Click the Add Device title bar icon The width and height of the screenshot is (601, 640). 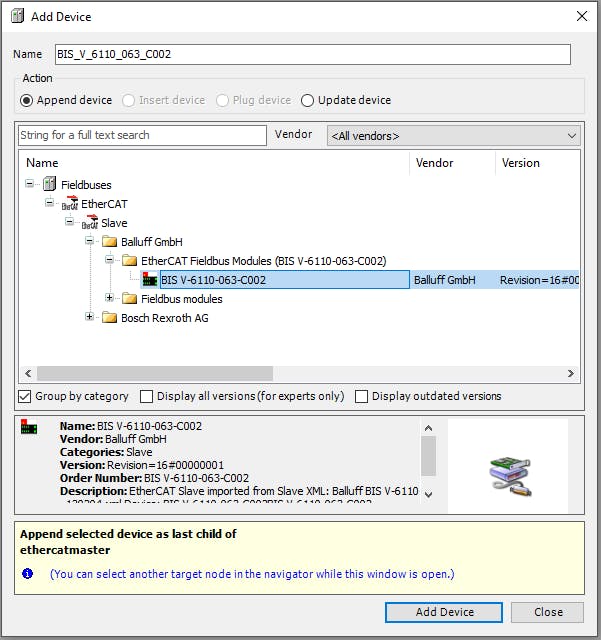point(18,16)
